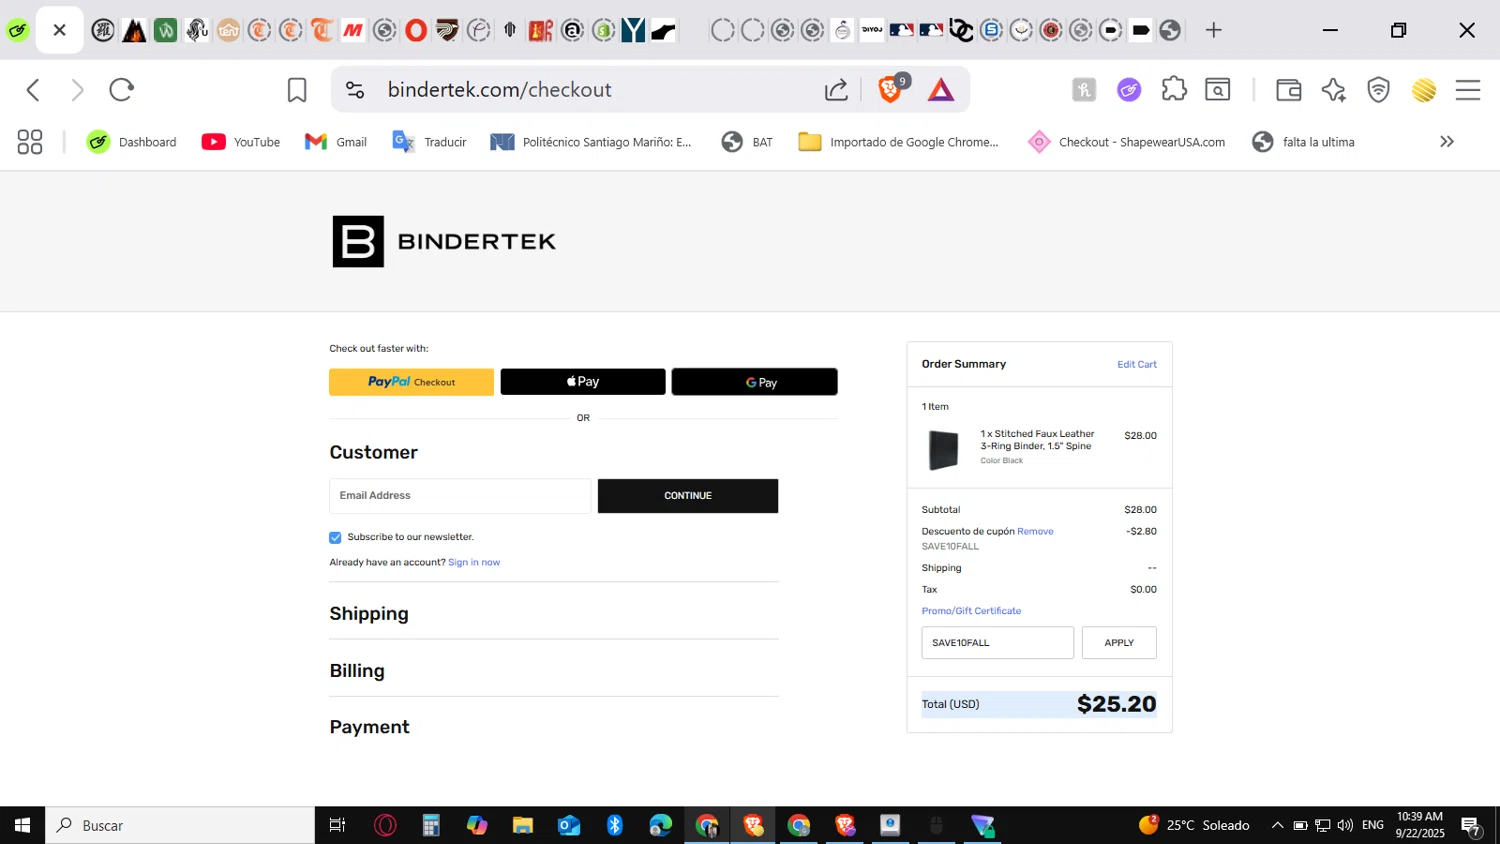Bookmark this page with the bookmark icon
The width and height of the screenshot is (1500, 844).
coord(297,90)
